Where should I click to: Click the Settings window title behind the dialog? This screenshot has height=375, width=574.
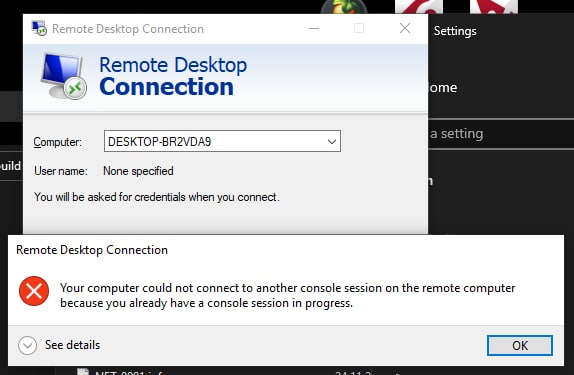pos(455,31)
